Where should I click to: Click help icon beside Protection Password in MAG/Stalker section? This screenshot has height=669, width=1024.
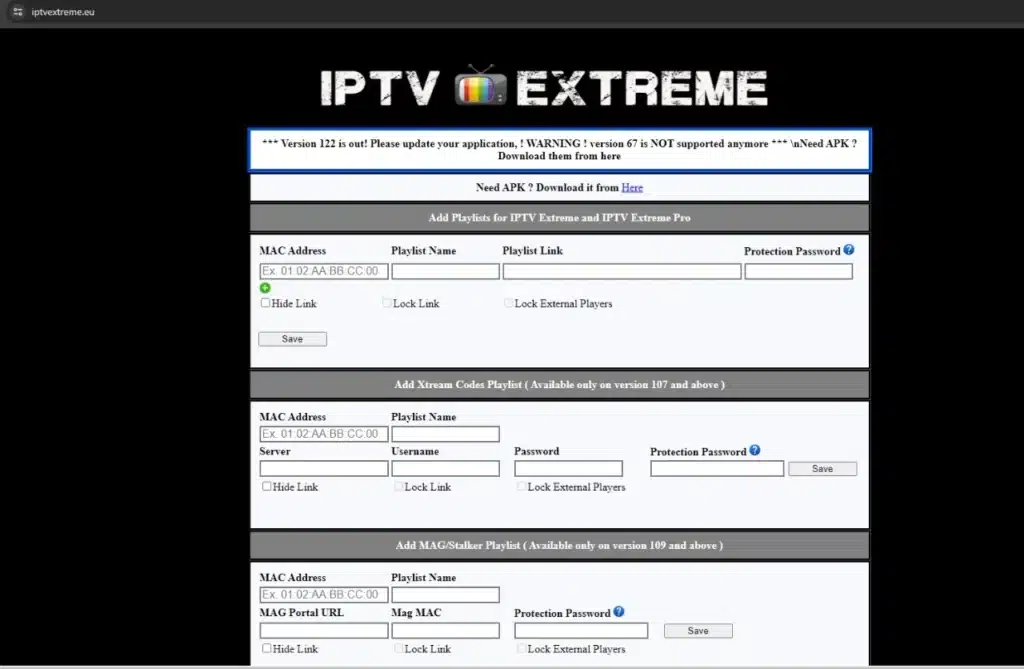click(x=619, y=612)
